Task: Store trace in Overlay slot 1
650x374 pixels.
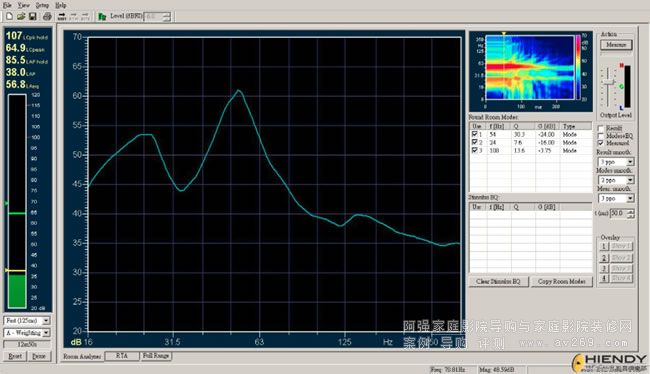Action: click(x=604, y=246)
